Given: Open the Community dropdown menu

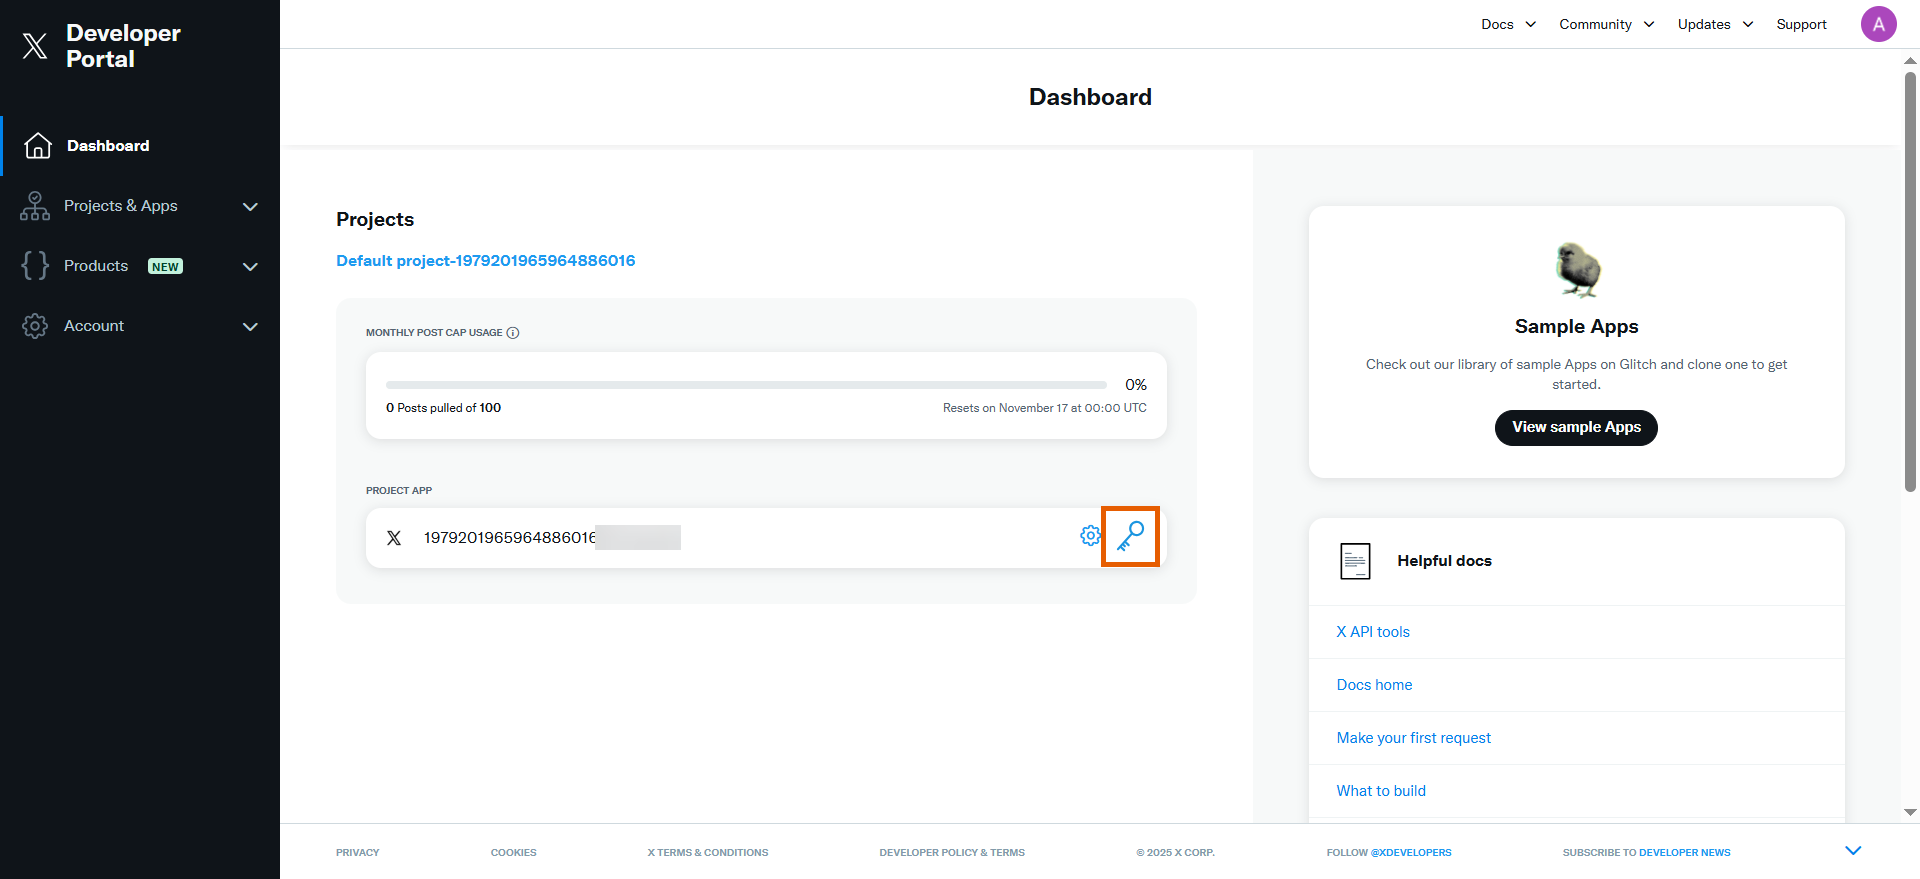Looking at the screenshot, I should click(x=1606, y=24).
